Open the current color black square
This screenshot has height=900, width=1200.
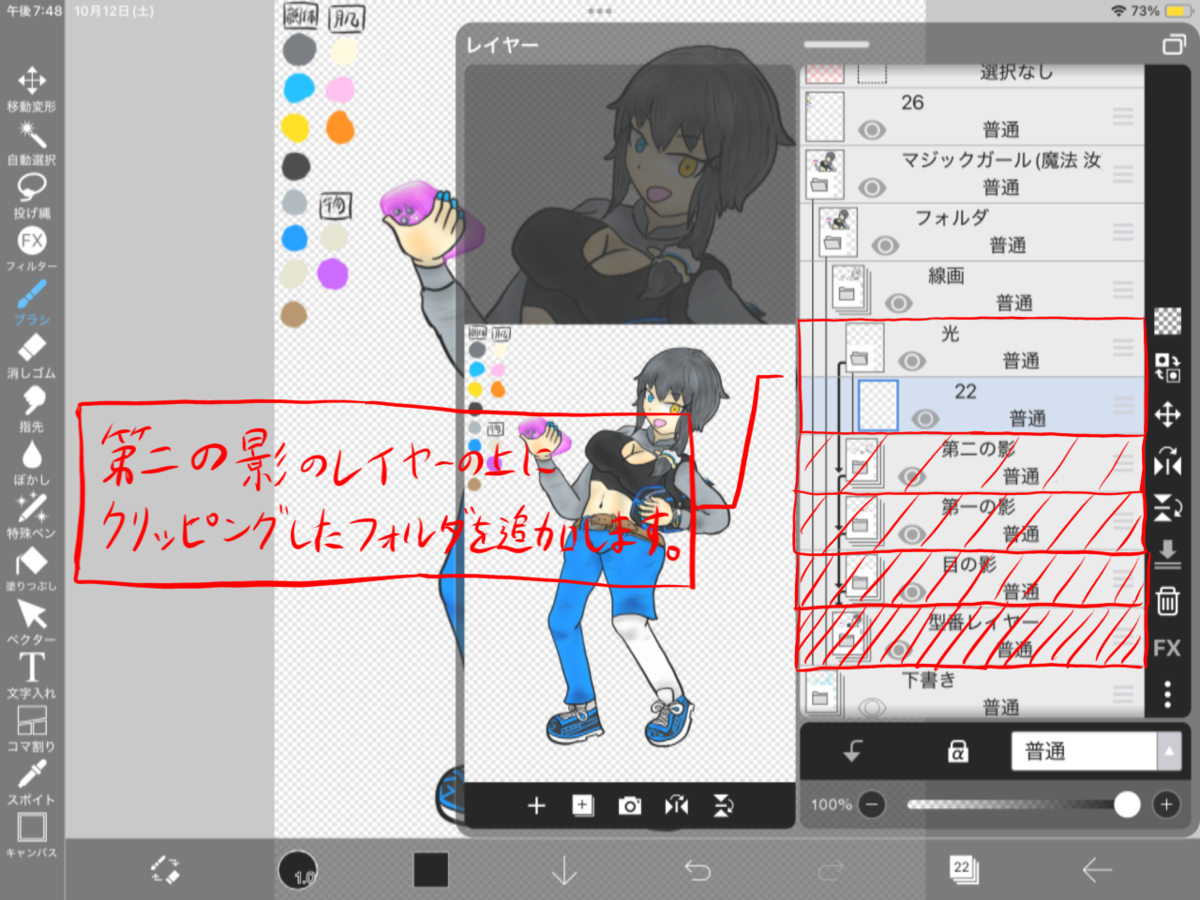(431, 870)
